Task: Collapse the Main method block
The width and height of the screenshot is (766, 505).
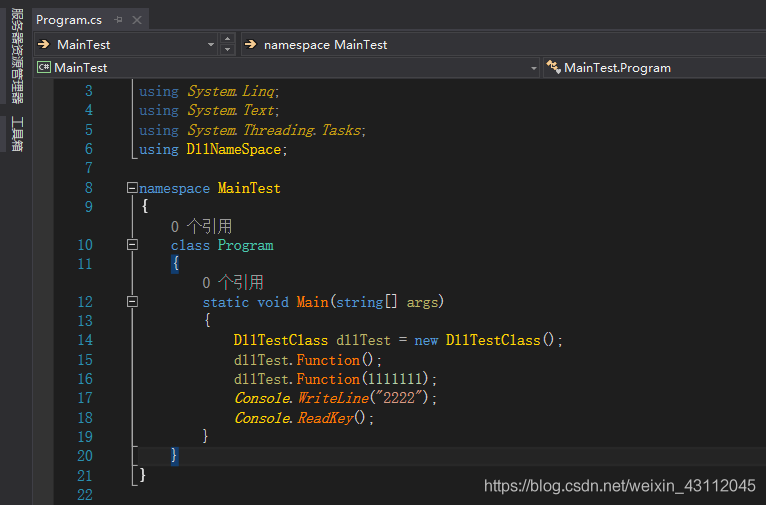Action: 132,302
